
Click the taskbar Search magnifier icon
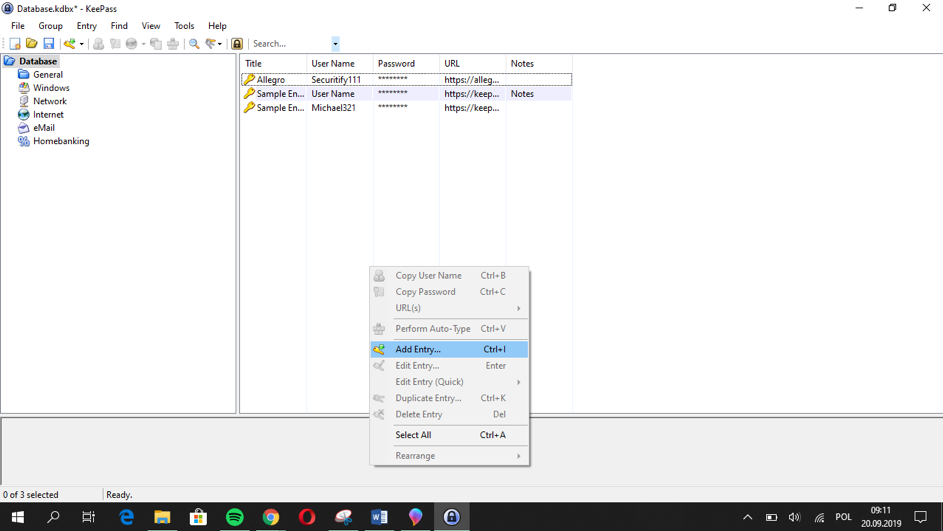click(53, 517)
